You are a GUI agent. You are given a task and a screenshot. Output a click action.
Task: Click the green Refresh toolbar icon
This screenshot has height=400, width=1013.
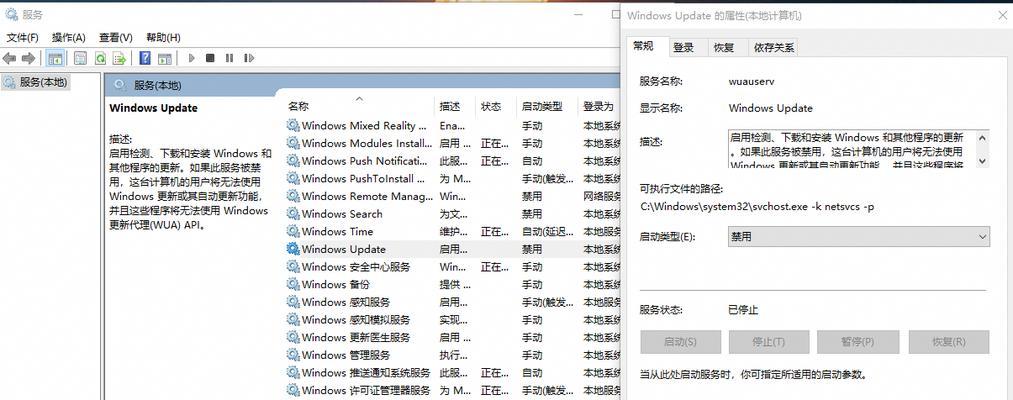point(100,58)
